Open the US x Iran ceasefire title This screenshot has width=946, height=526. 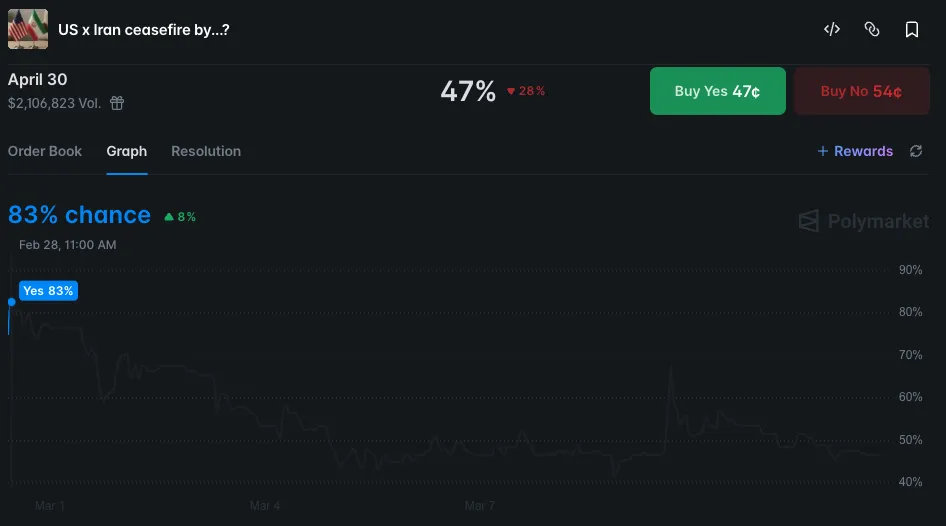[x=144, y=30]
